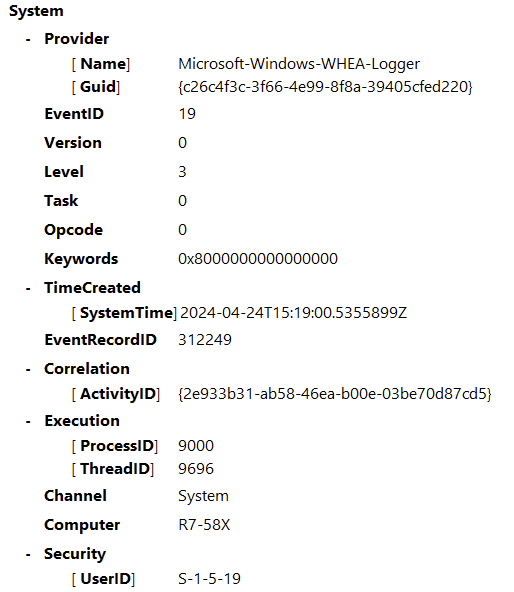Collapse the Correlation node

tap(28, 369)
